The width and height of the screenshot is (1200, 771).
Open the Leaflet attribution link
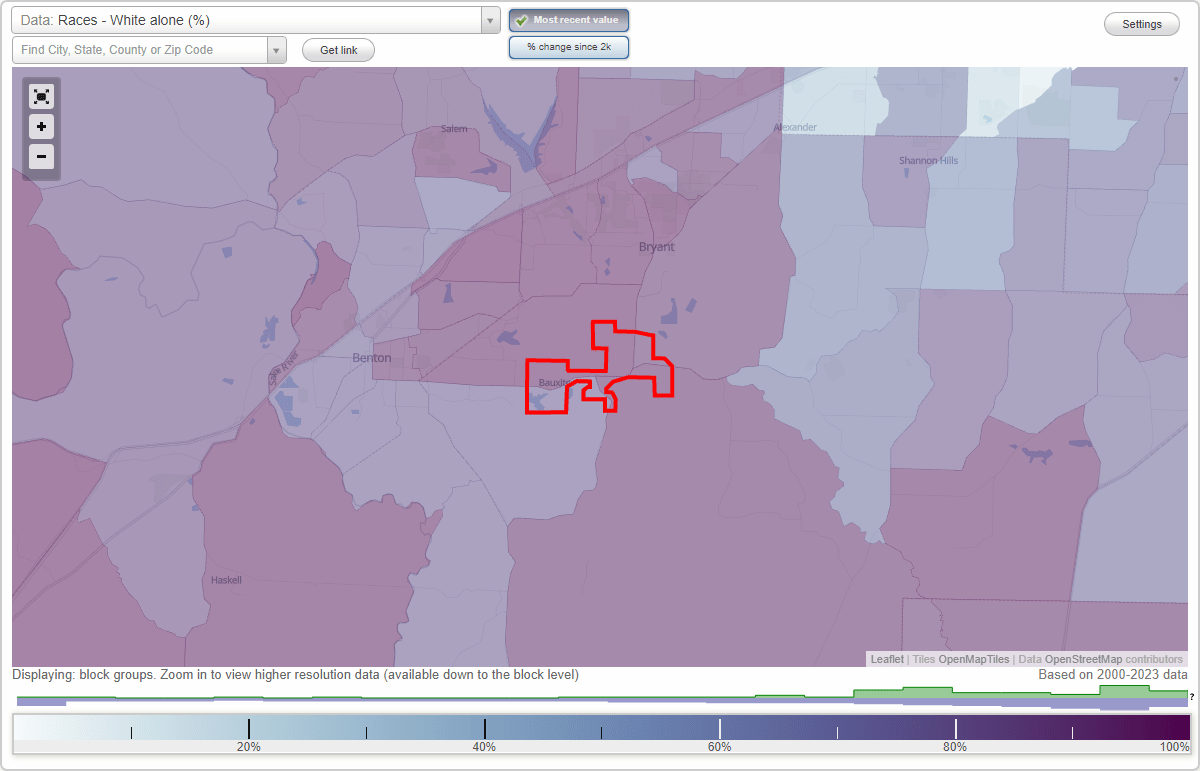click(886, 659)
